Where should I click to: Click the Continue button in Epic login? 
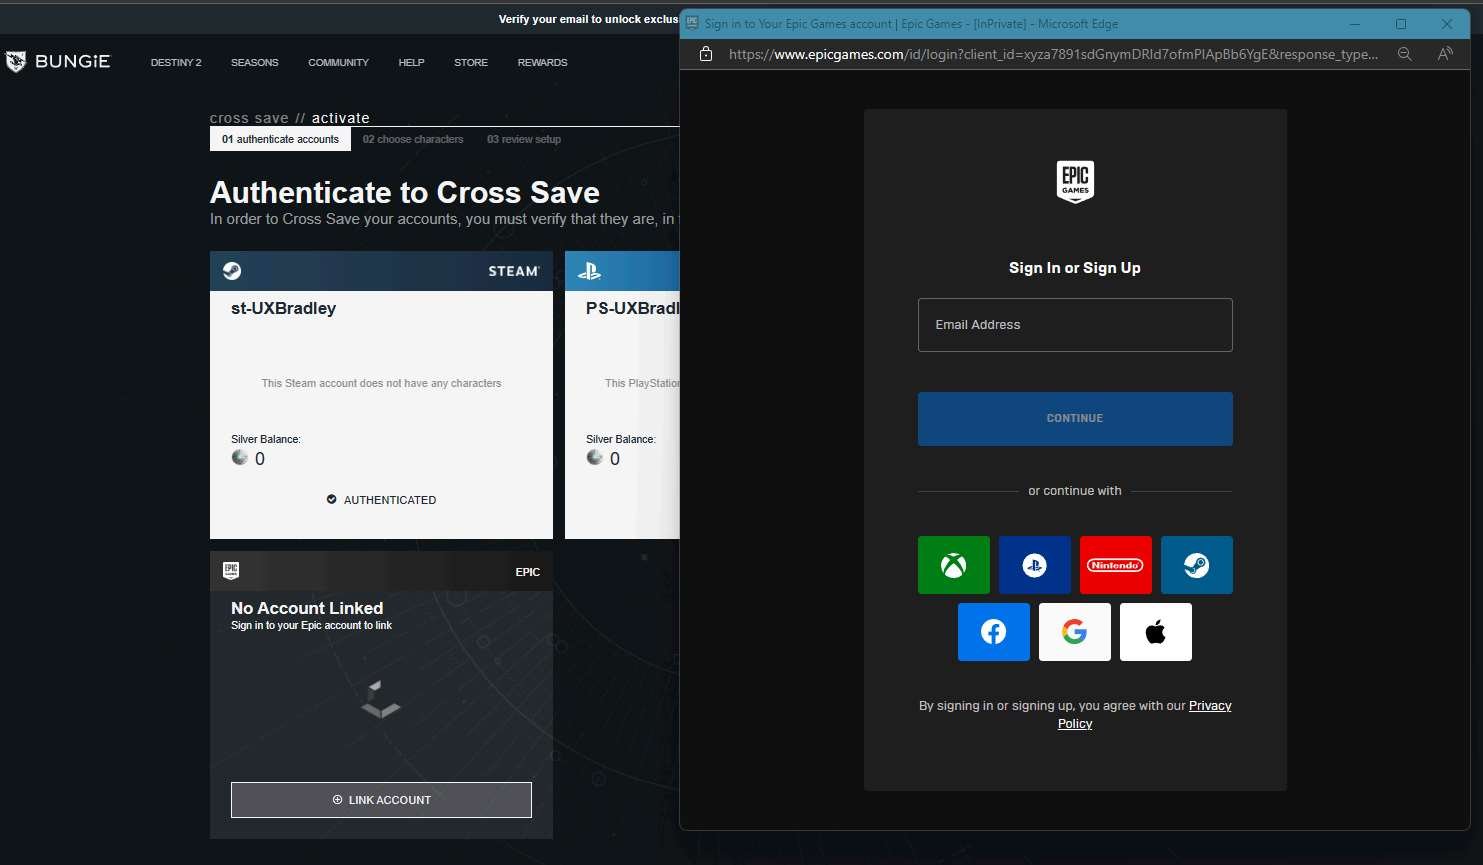click(x=1075, y=418)
